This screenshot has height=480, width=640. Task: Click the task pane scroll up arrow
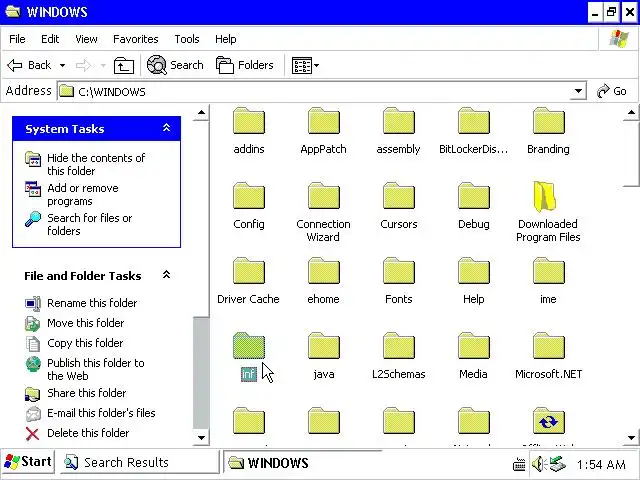pyautogui.click(x=201, y=113)
